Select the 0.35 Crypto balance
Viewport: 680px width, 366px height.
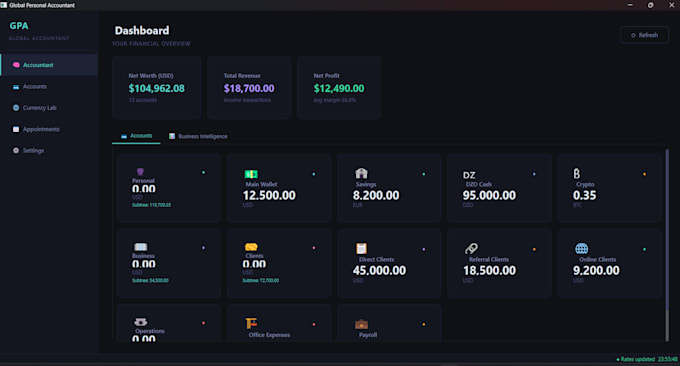[x=585, y=195]
